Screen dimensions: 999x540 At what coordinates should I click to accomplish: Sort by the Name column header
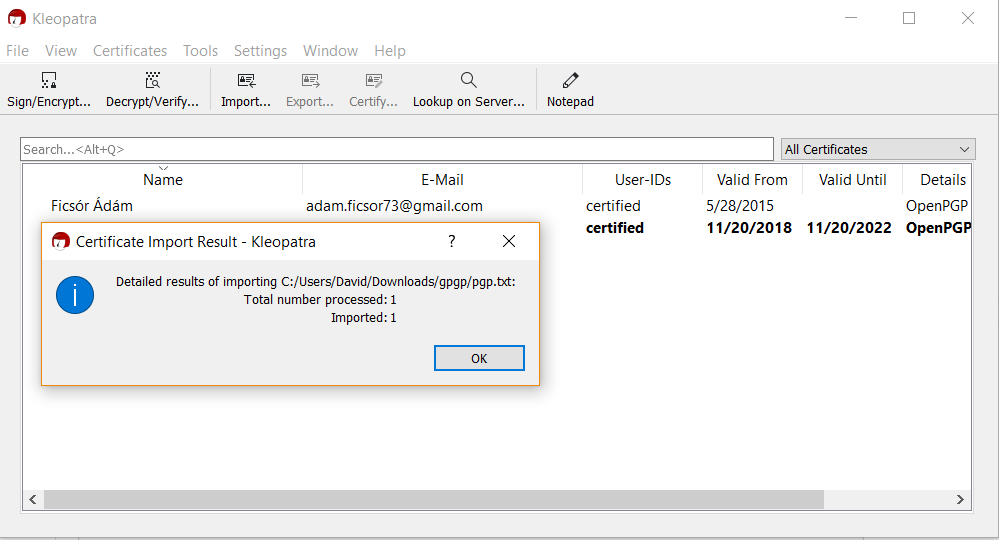click(163, 180)
